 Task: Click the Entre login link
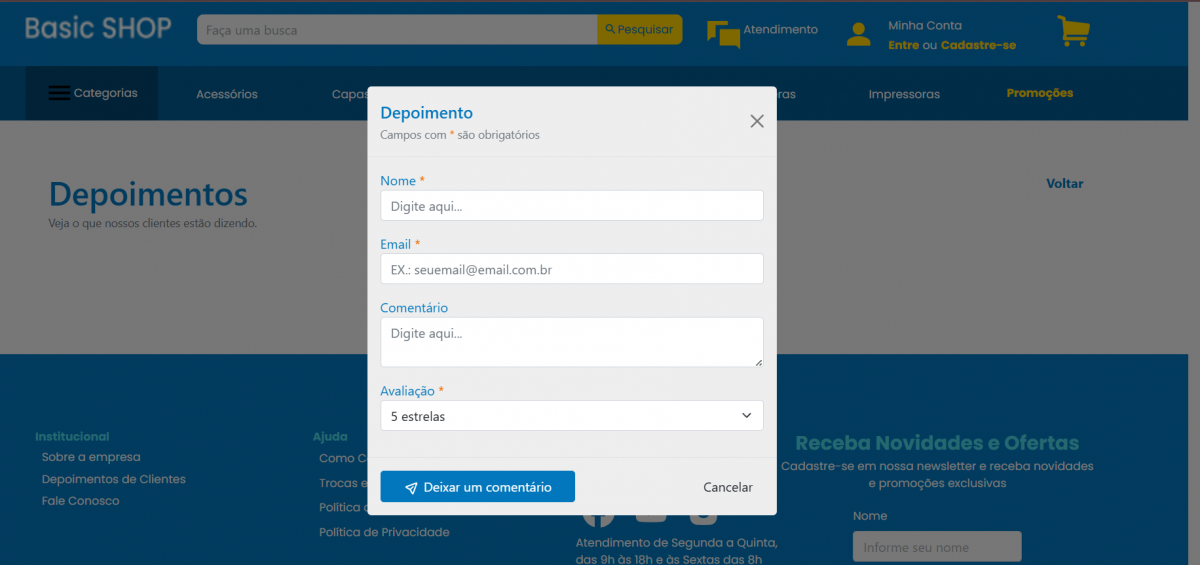pyautogui.click(x=903, y=45)
